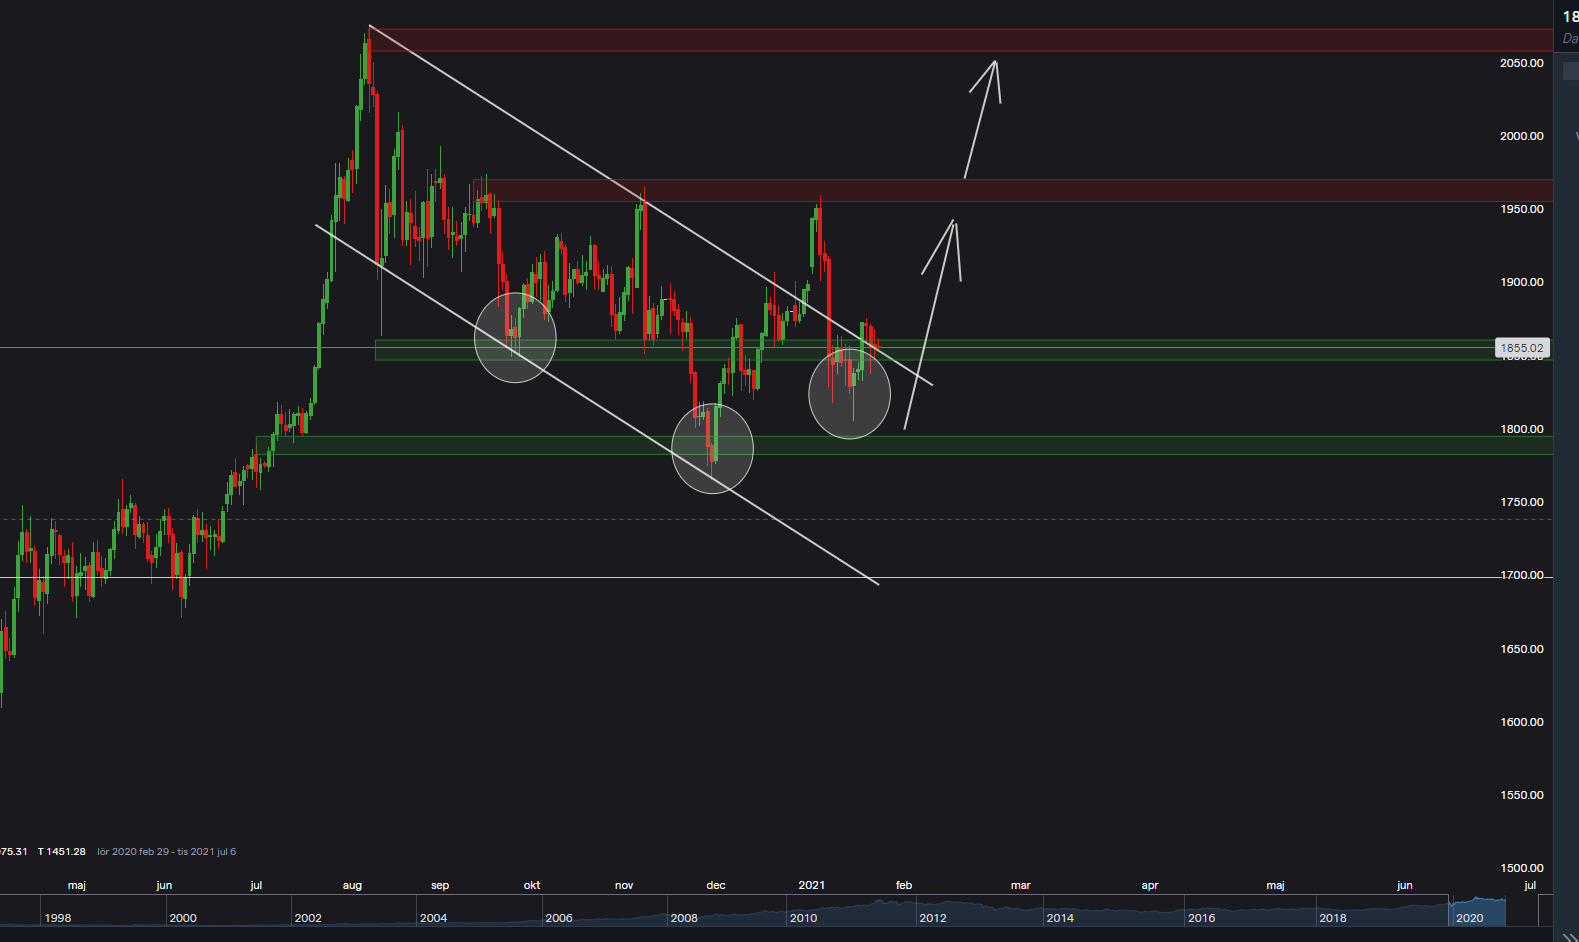Click the 1950.00 price axis label
Screen dimensions: 1579x942
[x=1521, y=209]
